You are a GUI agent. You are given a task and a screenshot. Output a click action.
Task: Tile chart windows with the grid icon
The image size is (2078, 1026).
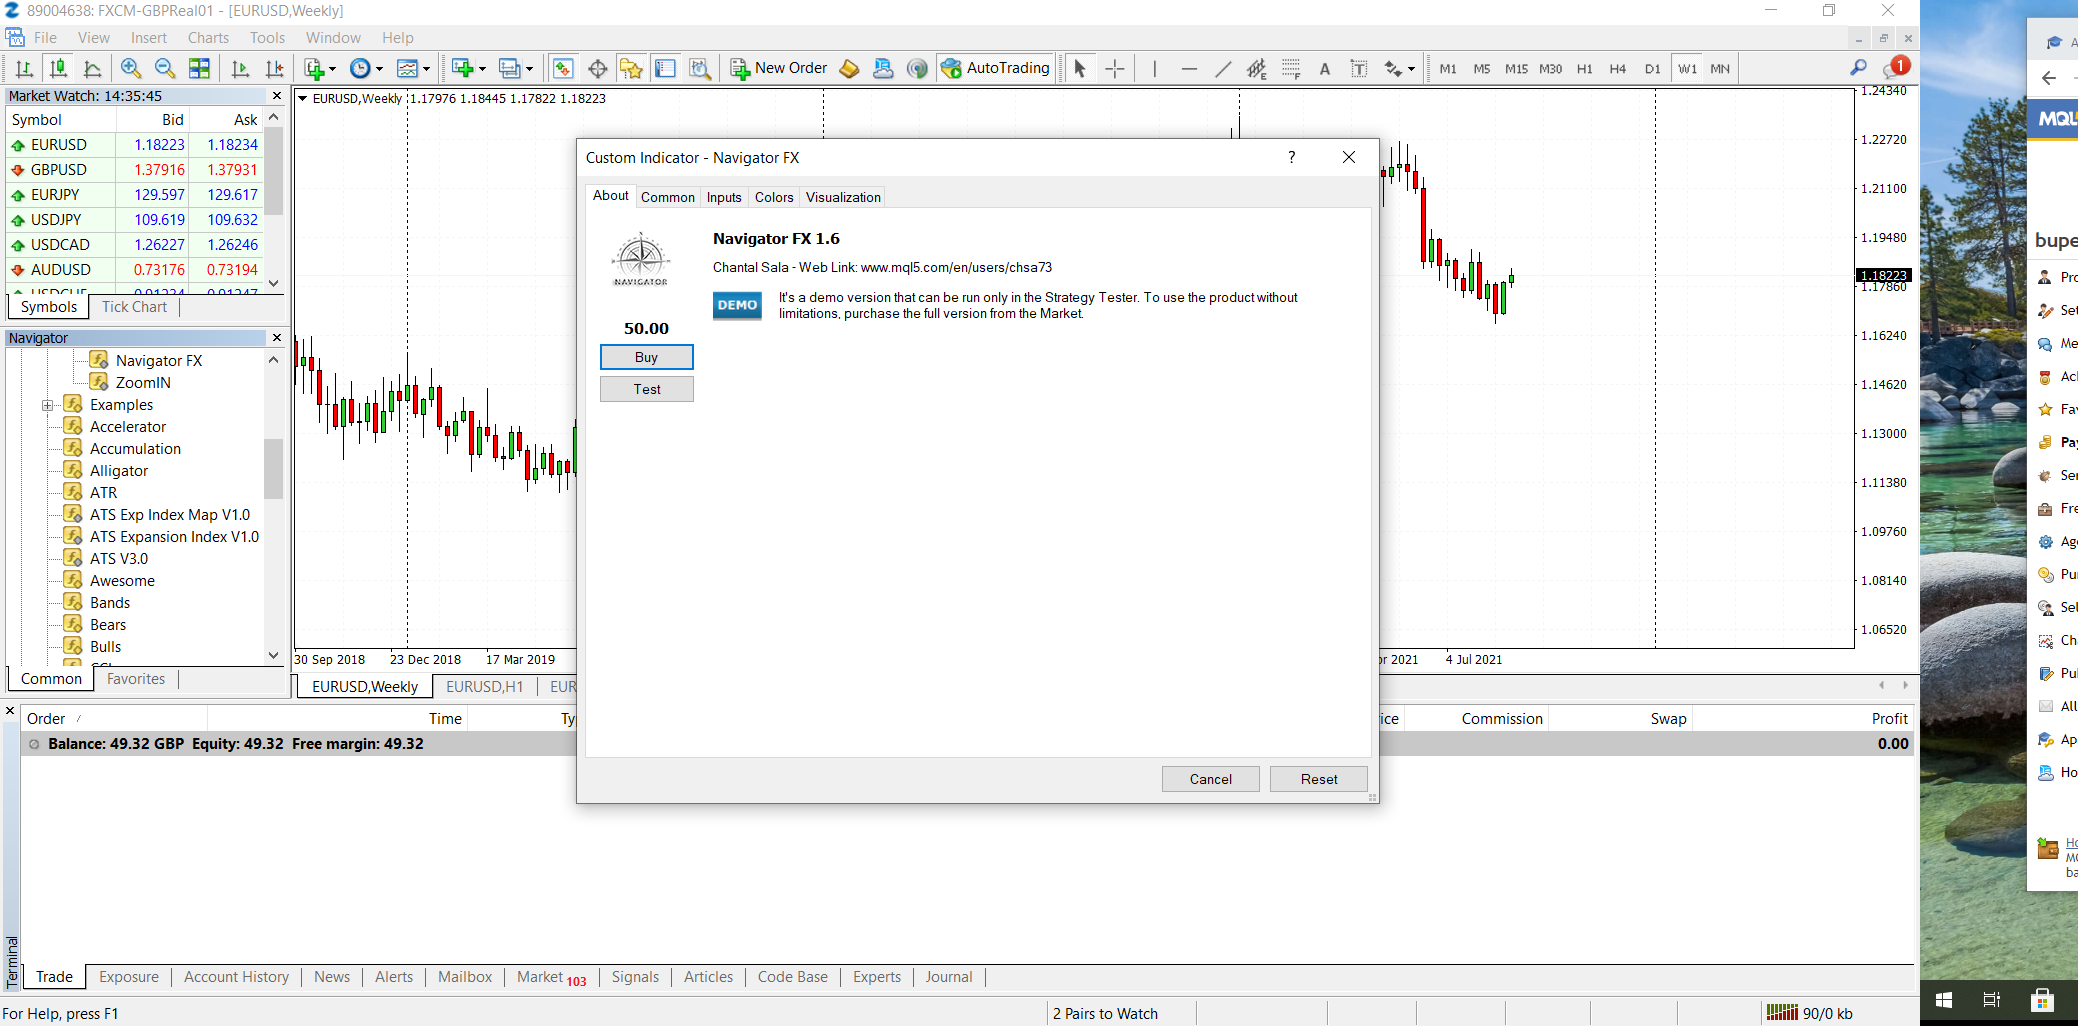200,68
